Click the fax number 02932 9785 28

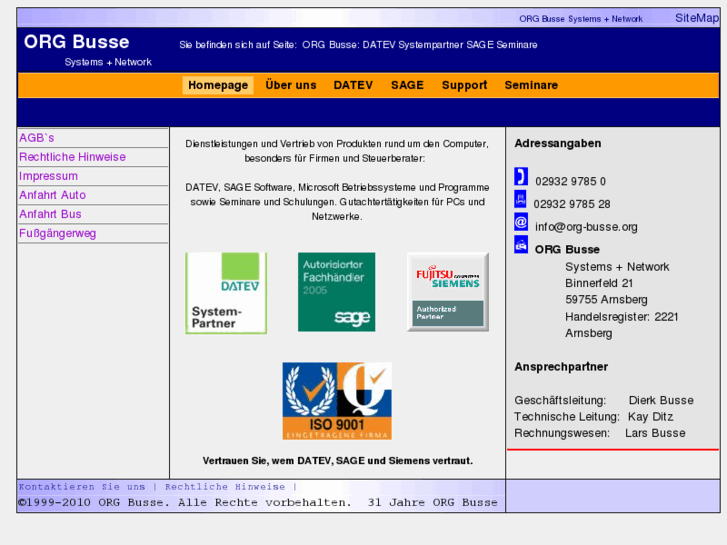coord(572,204)
